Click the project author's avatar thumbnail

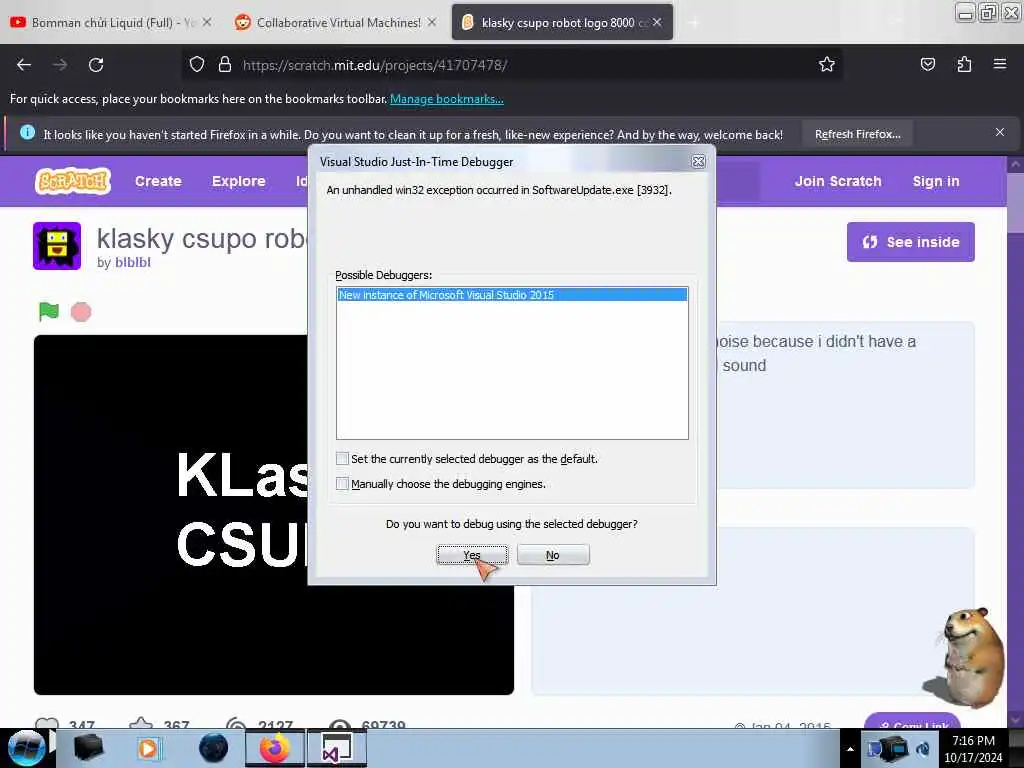(57, 246)
